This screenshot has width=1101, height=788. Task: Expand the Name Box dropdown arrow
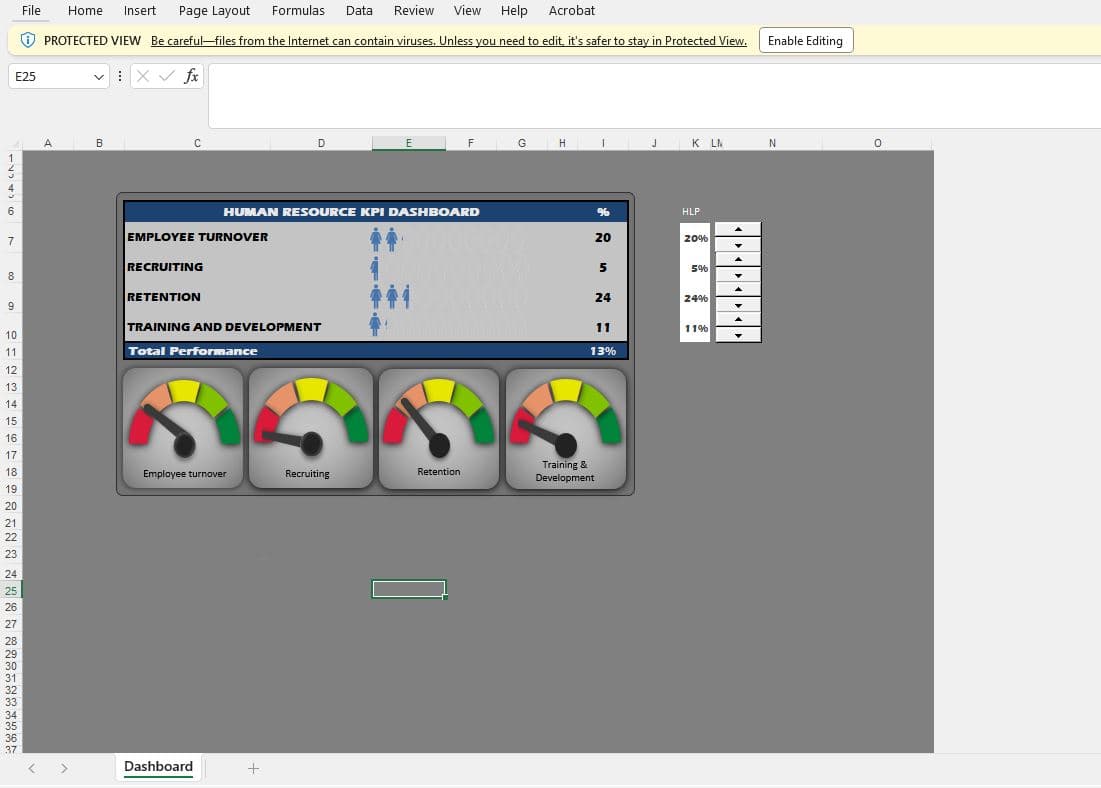click(98, 77)
